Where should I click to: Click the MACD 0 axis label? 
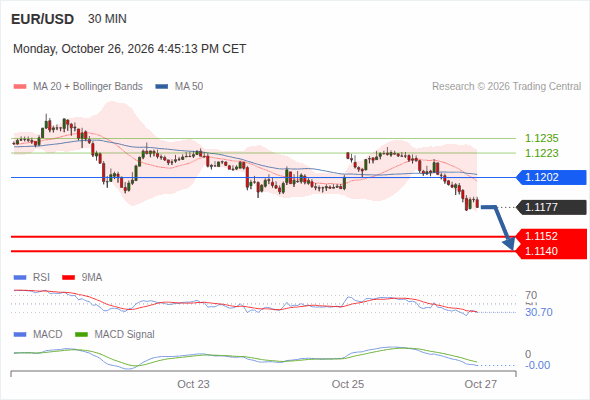tap(528, 354)
